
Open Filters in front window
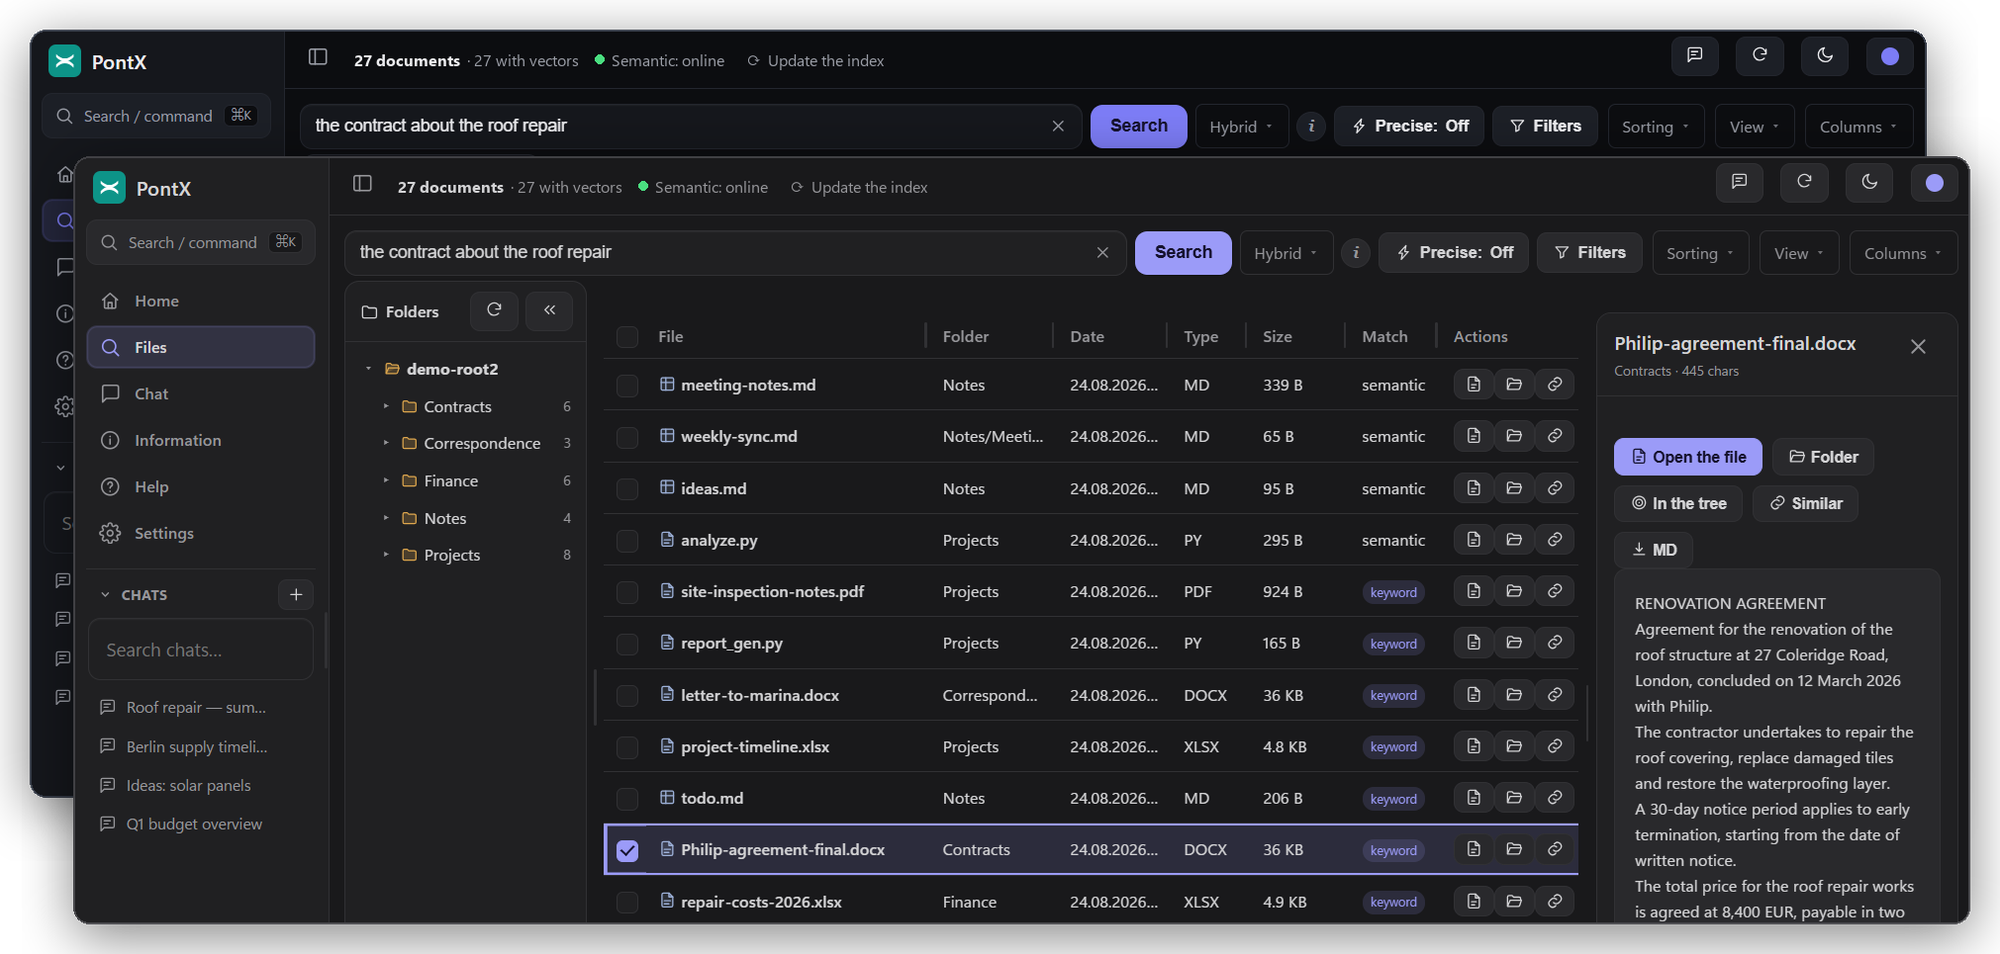1590,253
